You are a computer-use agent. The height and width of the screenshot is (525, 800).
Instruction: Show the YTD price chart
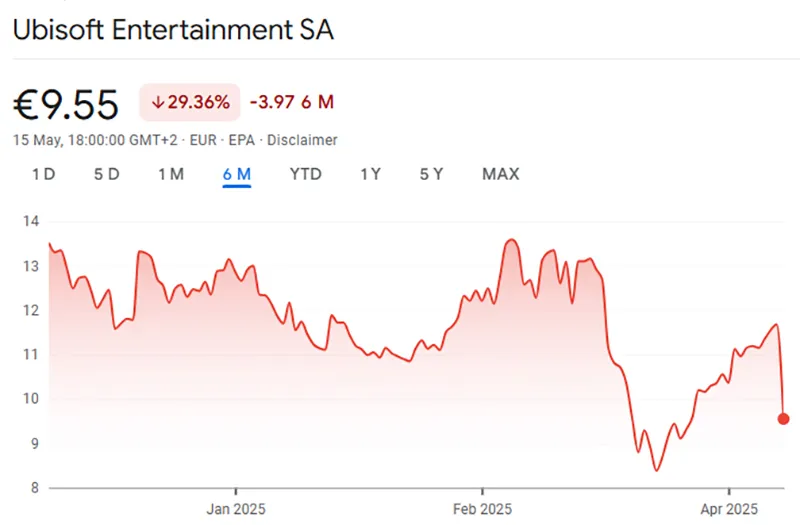305,174
